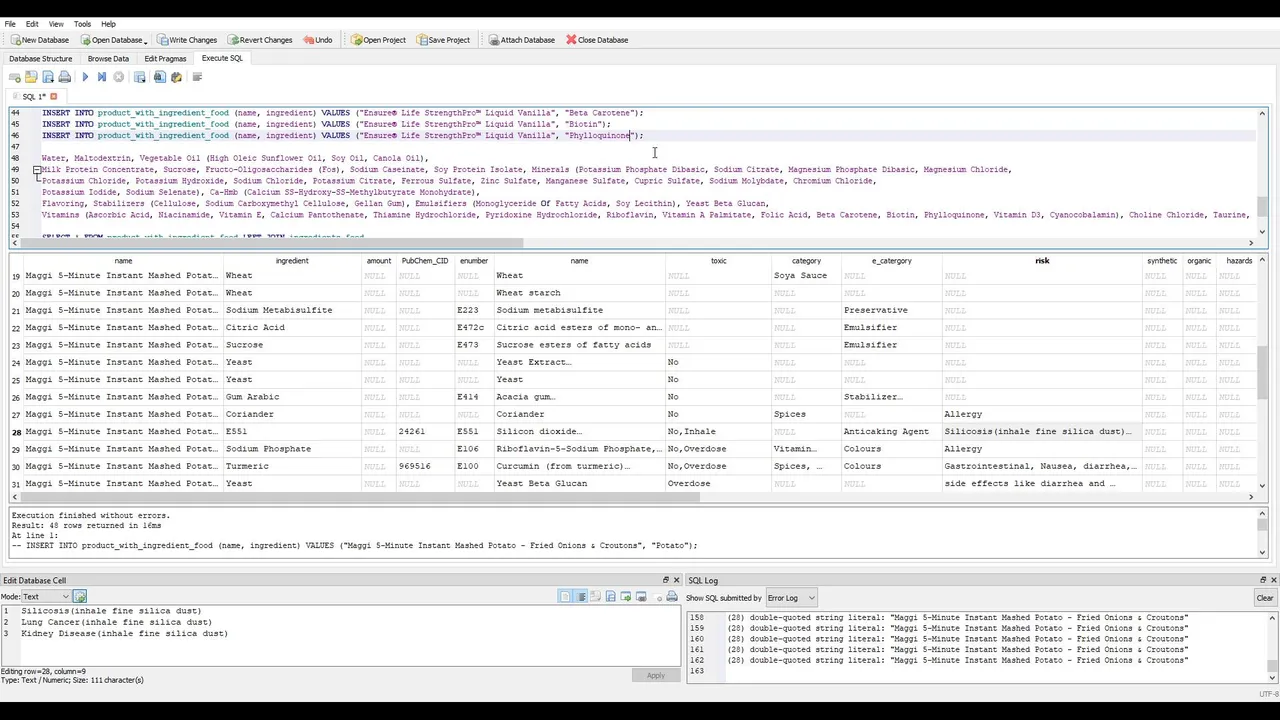Click the save results view icon

click(140, 77)
